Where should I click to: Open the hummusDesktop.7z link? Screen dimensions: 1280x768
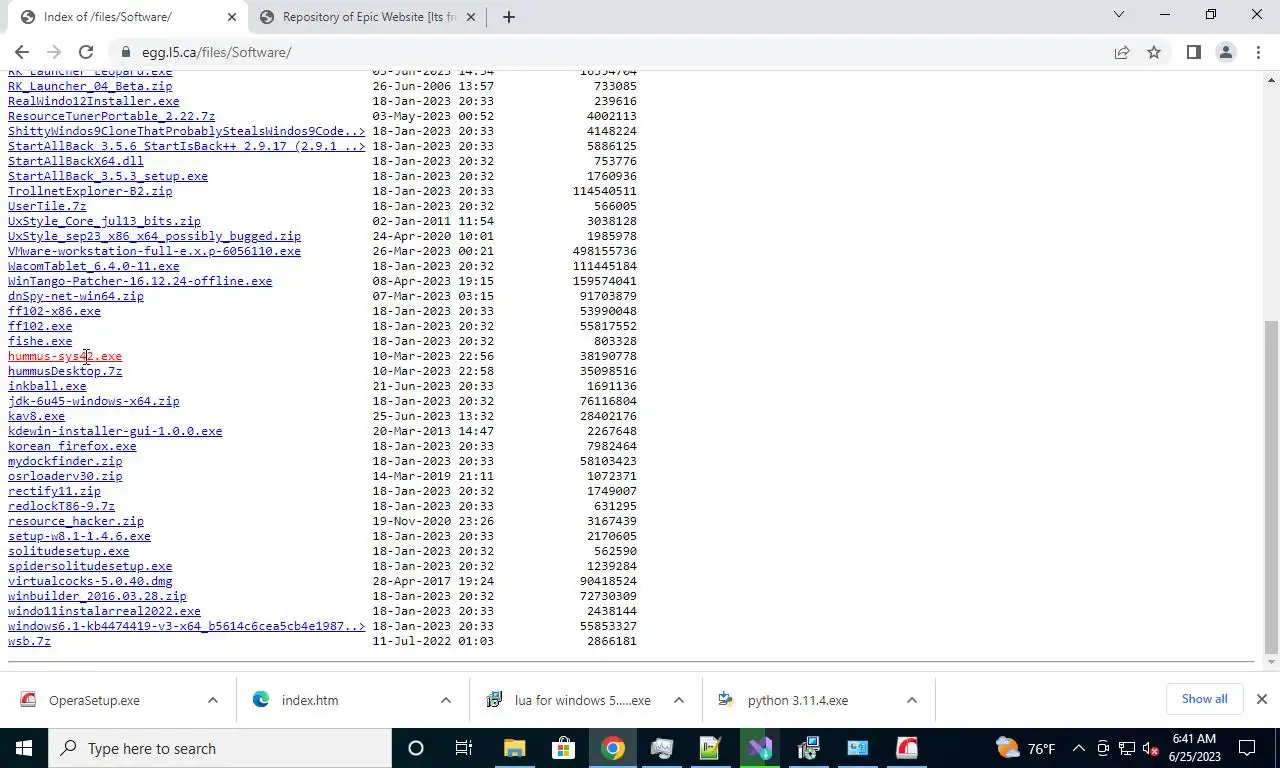(65, 371)
